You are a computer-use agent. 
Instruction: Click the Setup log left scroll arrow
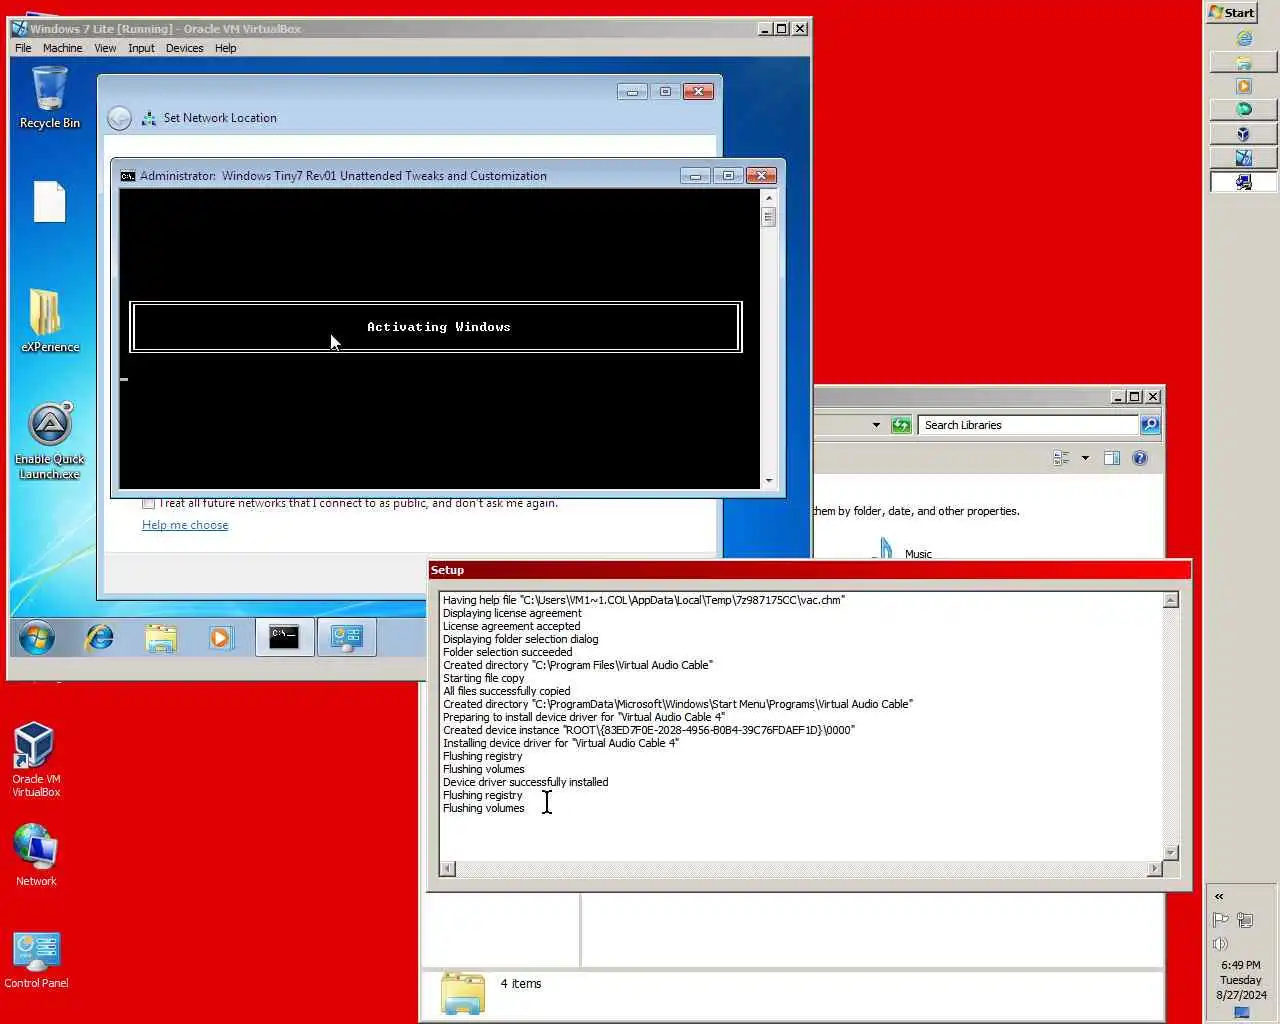[x=447, y=869]
